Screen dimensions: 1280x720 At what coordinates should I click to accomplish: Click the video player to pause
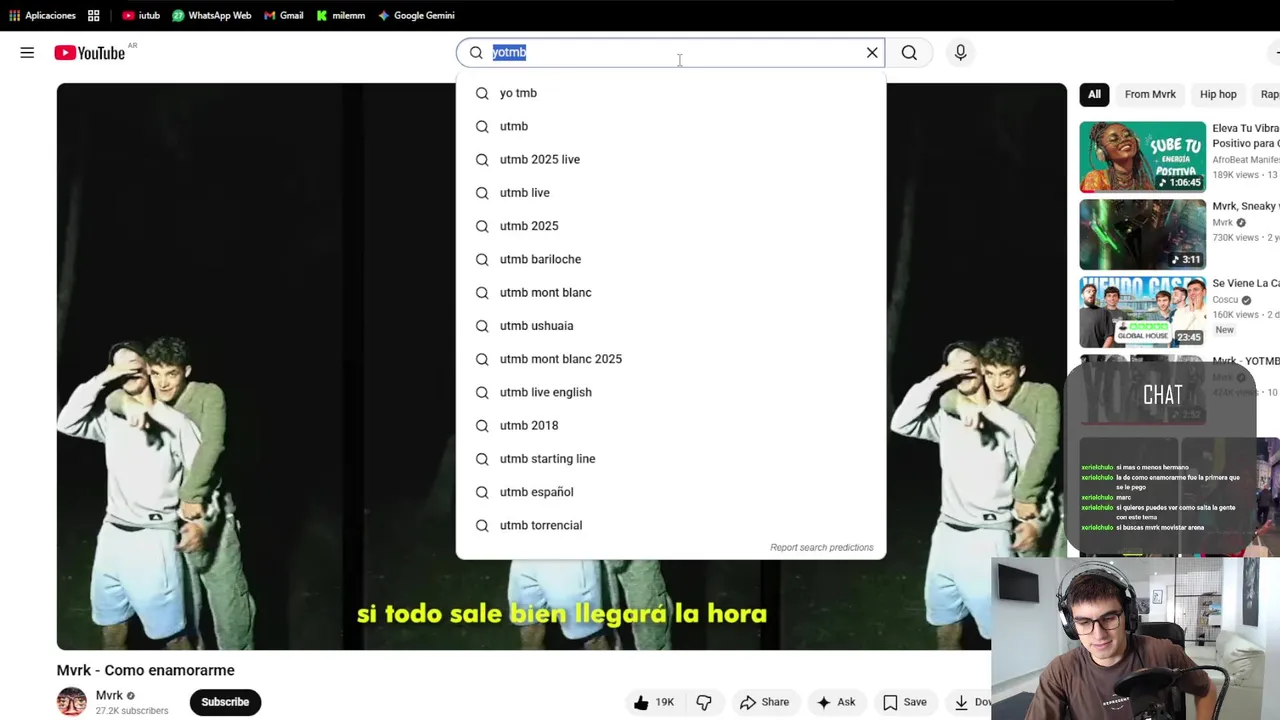click(256, 366)
